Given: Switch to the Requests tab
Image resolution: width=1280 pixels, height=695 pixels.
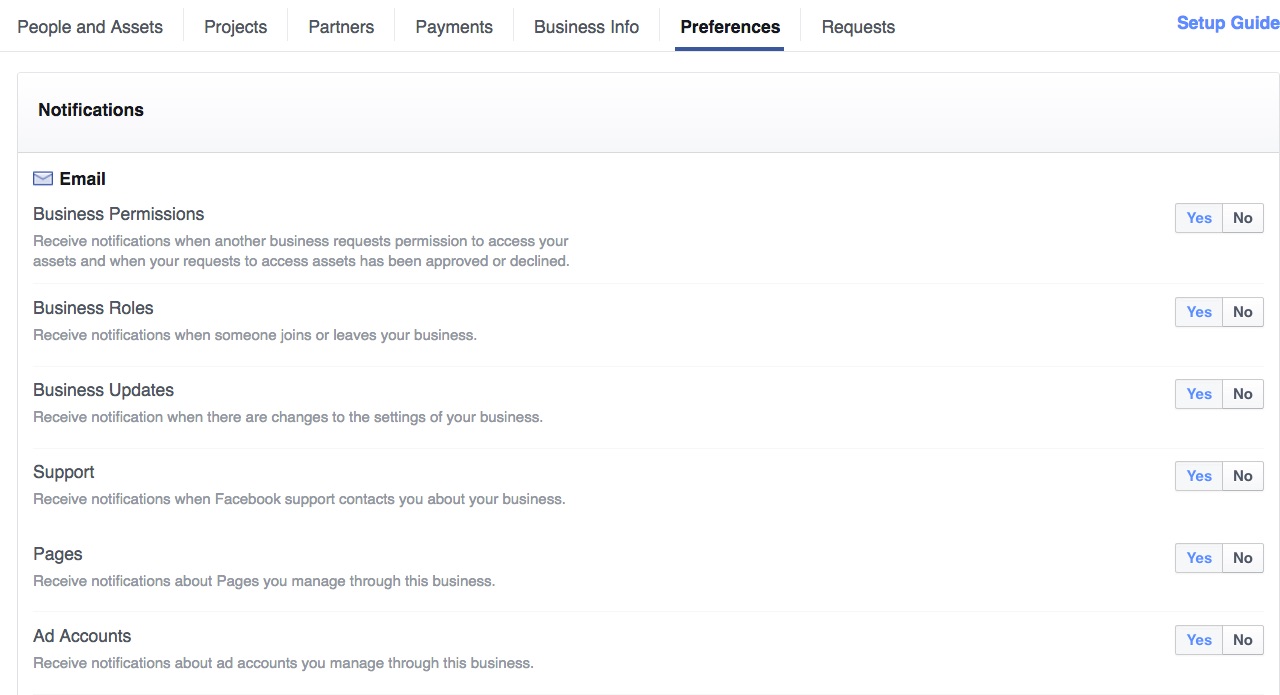Looking at the screenshot, I should [858, 27].
